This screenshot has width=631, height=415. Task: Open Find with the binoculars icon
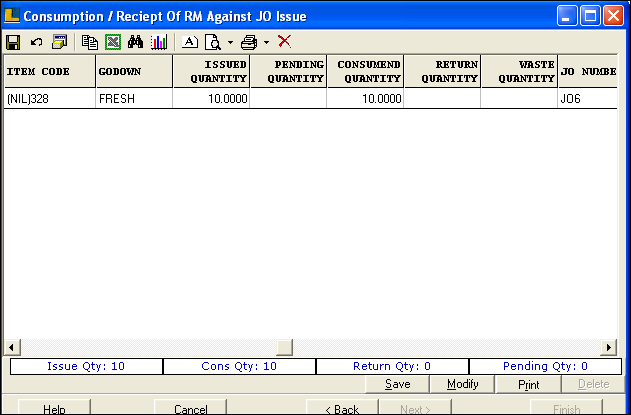(136, 42)
